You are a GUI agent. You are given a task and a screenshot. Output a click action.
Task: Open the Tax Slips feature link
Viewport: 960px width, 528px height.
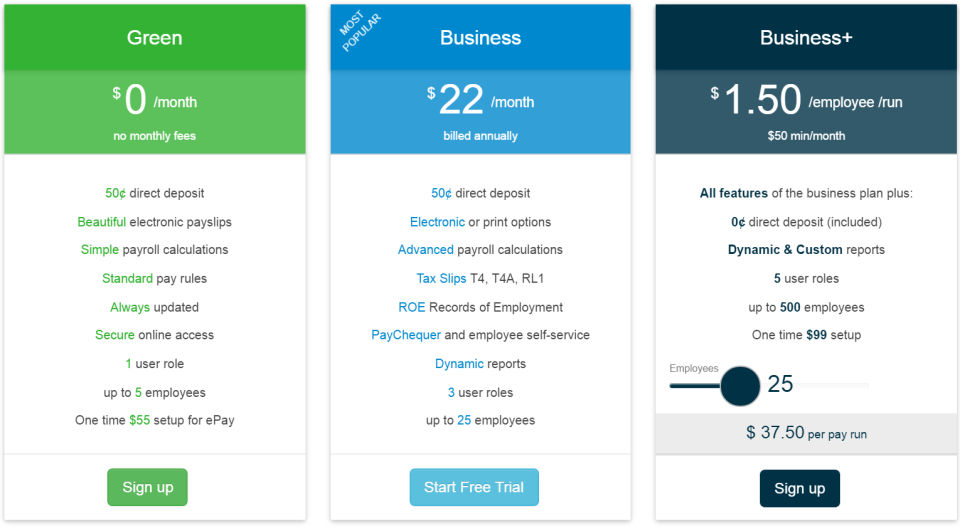(x=441, y=278)
